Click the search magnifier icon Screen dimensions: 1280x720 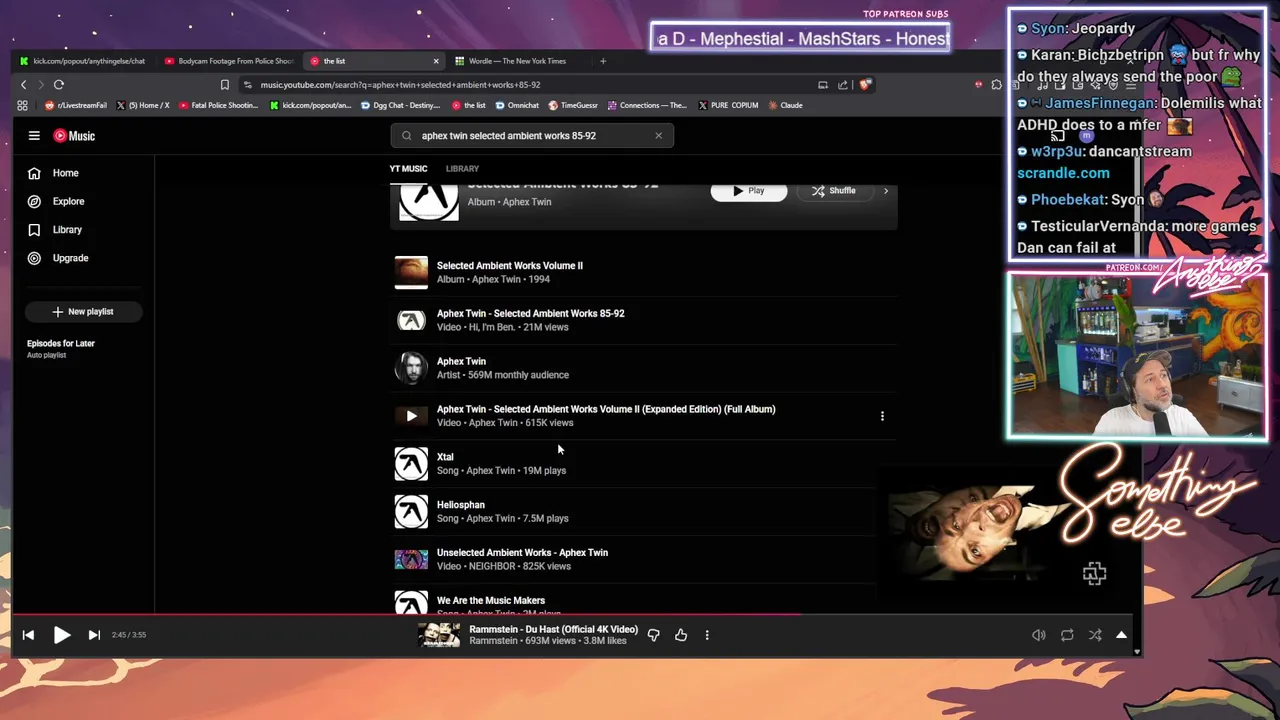tap(406, 135)
